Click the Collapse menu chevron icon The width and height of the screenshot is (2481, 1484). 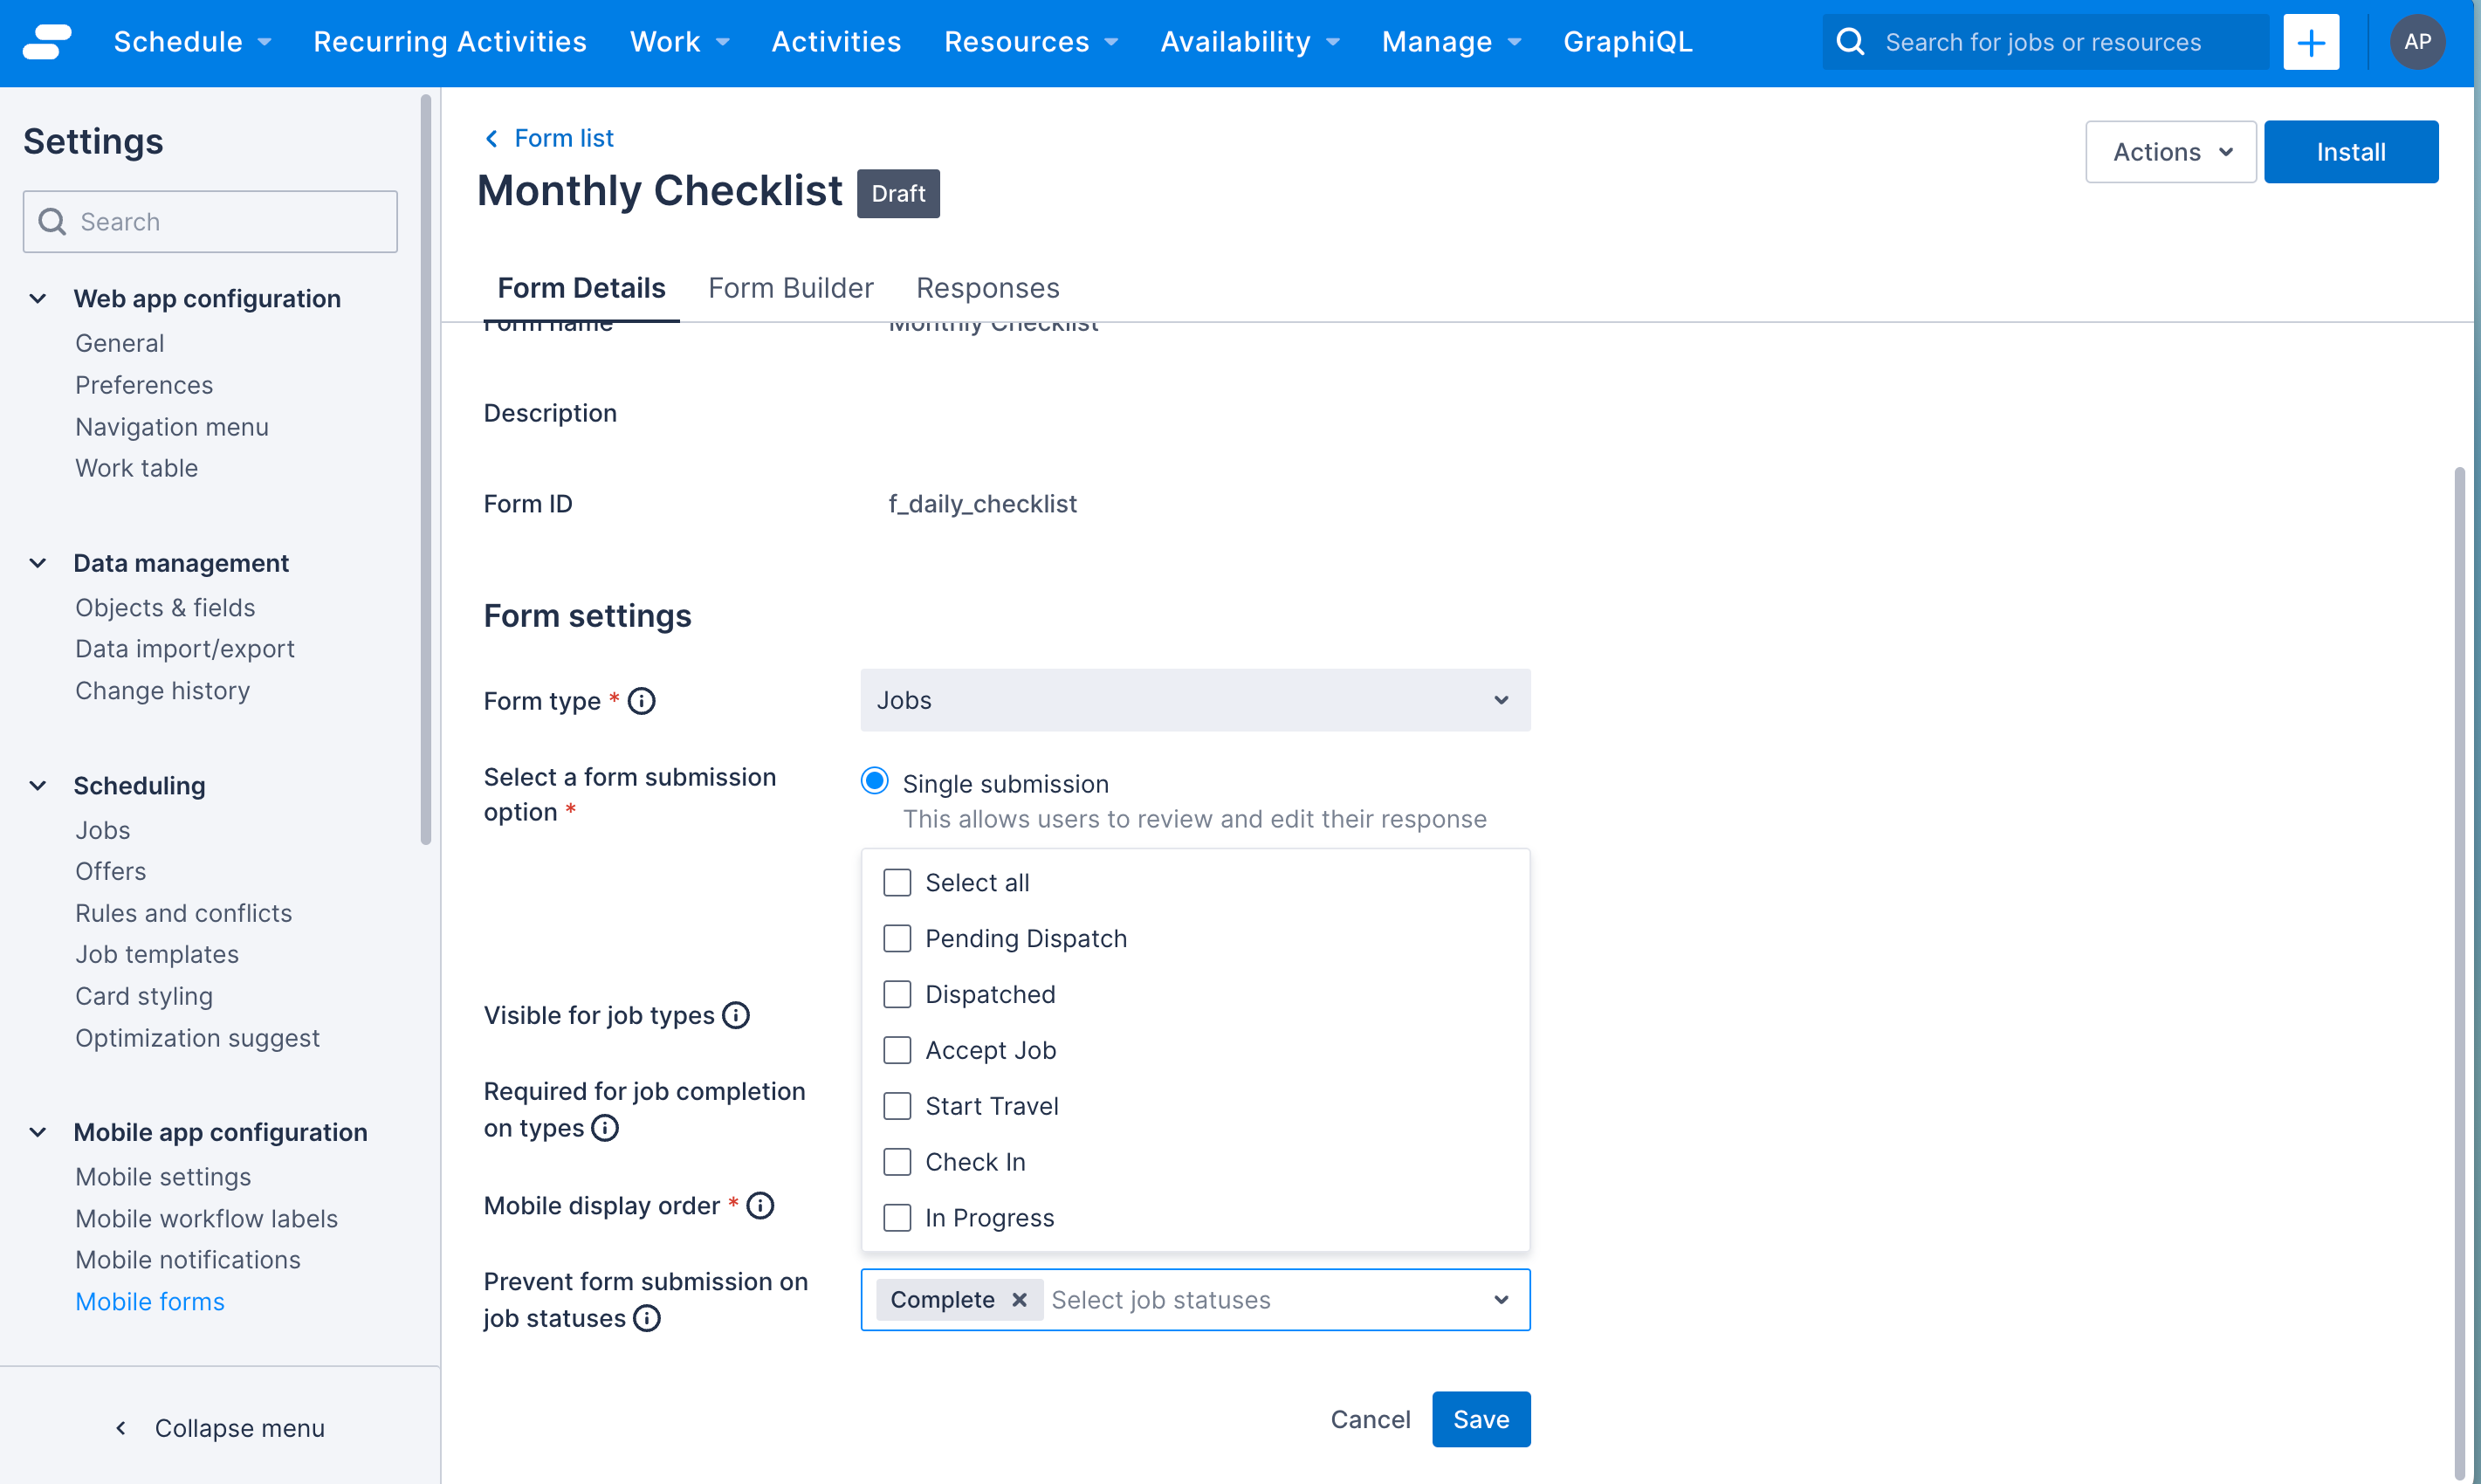click(x=121, y=1428)
